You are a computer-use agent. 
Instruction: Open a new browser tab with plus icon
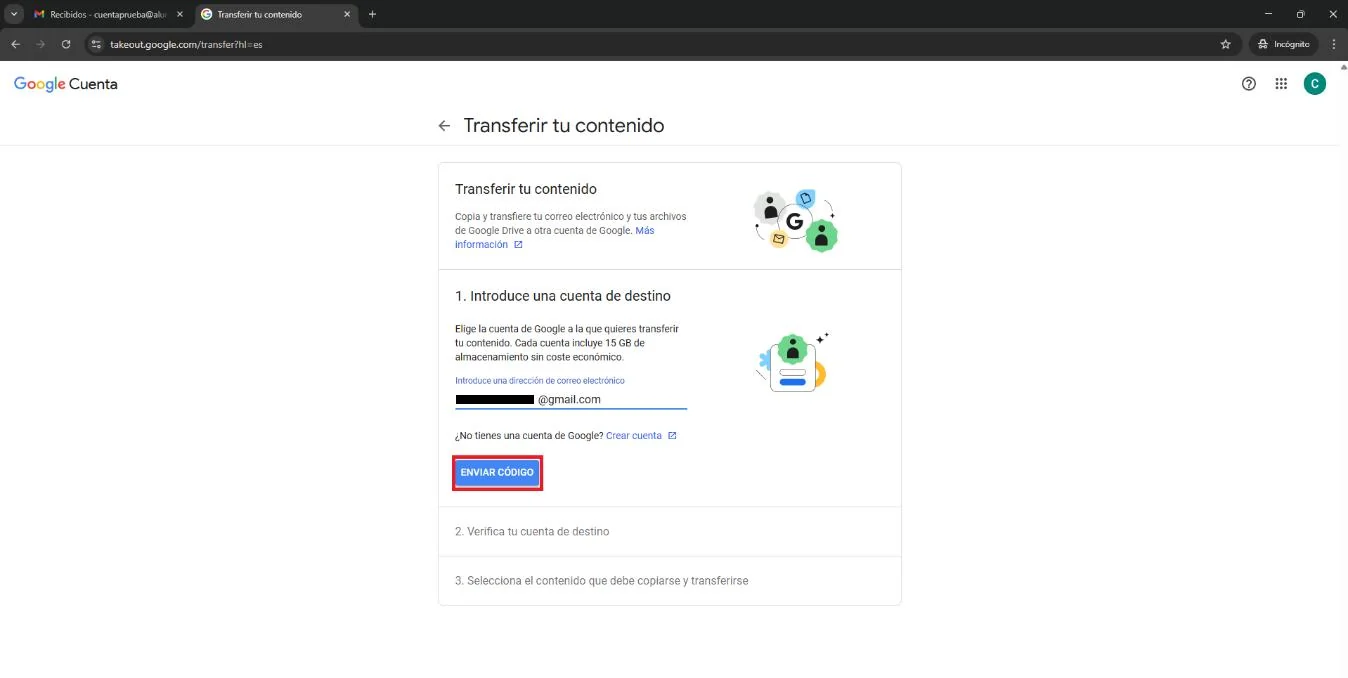pyautogui.click(x=372, y=15)
